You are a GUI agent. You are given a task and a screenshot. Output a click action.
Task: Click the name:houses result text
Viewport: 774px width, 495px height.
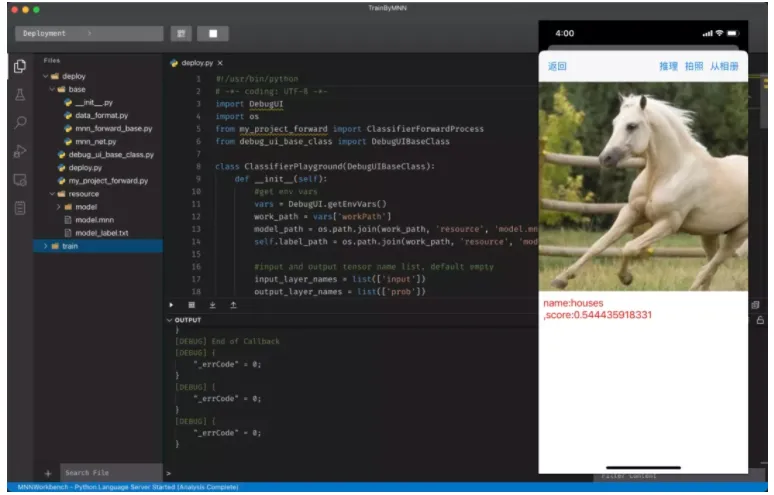click(573, 303)
